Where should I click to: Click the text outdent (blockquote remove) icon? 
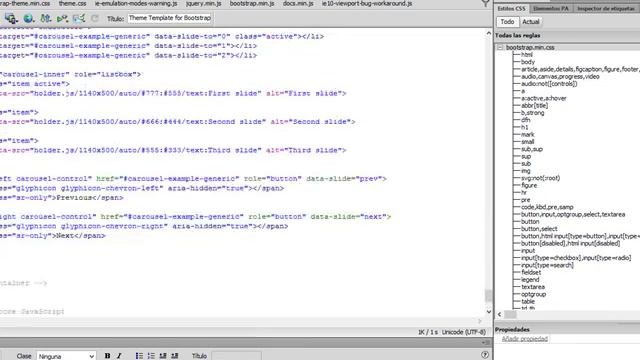click(163, 356)
